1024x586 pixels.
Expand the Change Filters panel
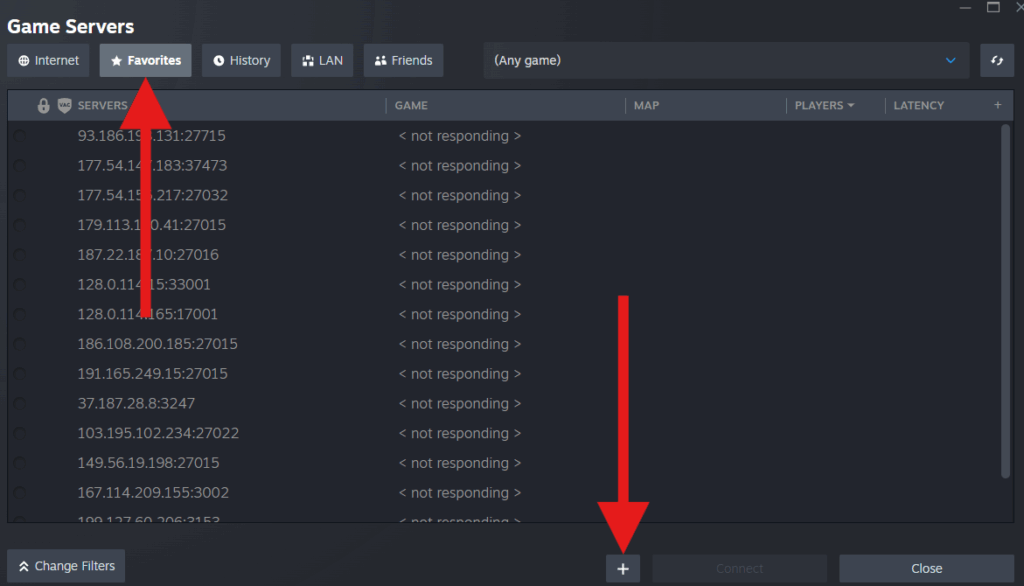pos(65,565)
